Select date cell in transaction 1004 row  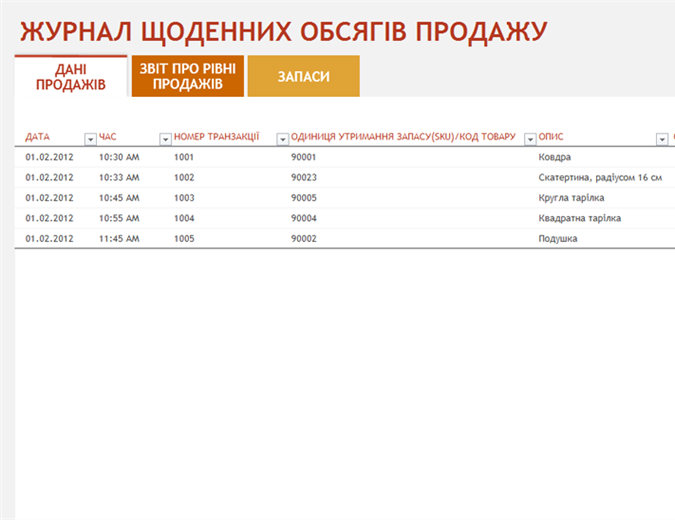50,218
